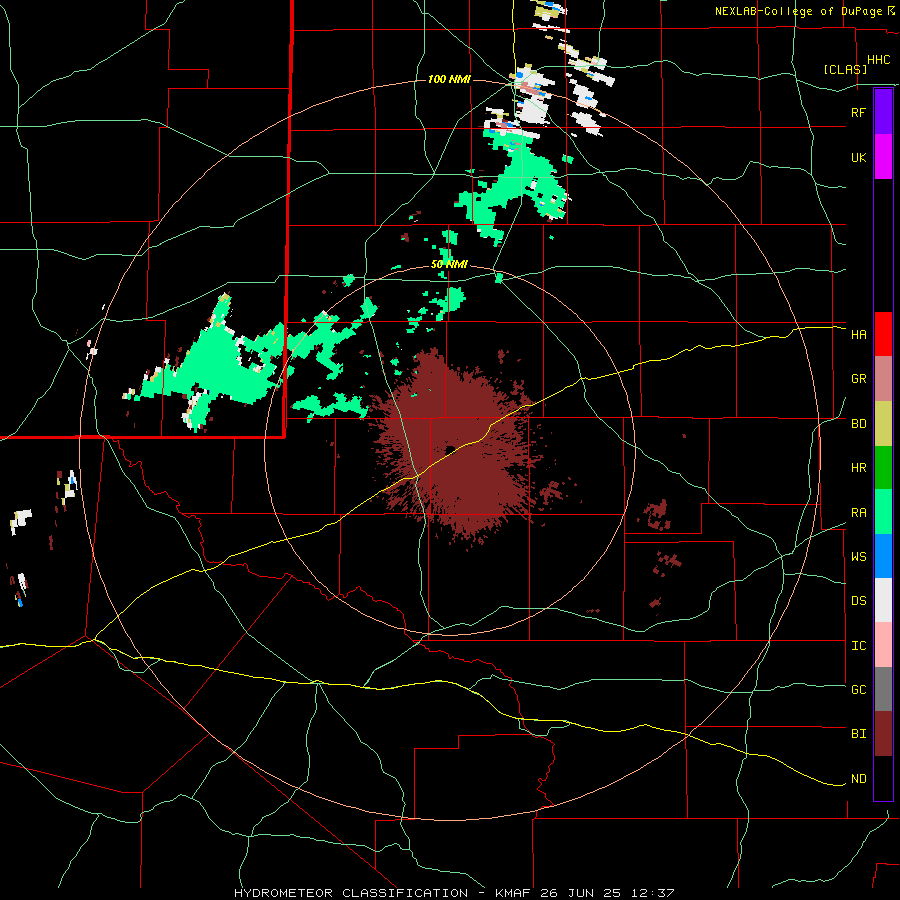Click the GC legend label
Screen dimensions: 900x900
tap(858, 690)
